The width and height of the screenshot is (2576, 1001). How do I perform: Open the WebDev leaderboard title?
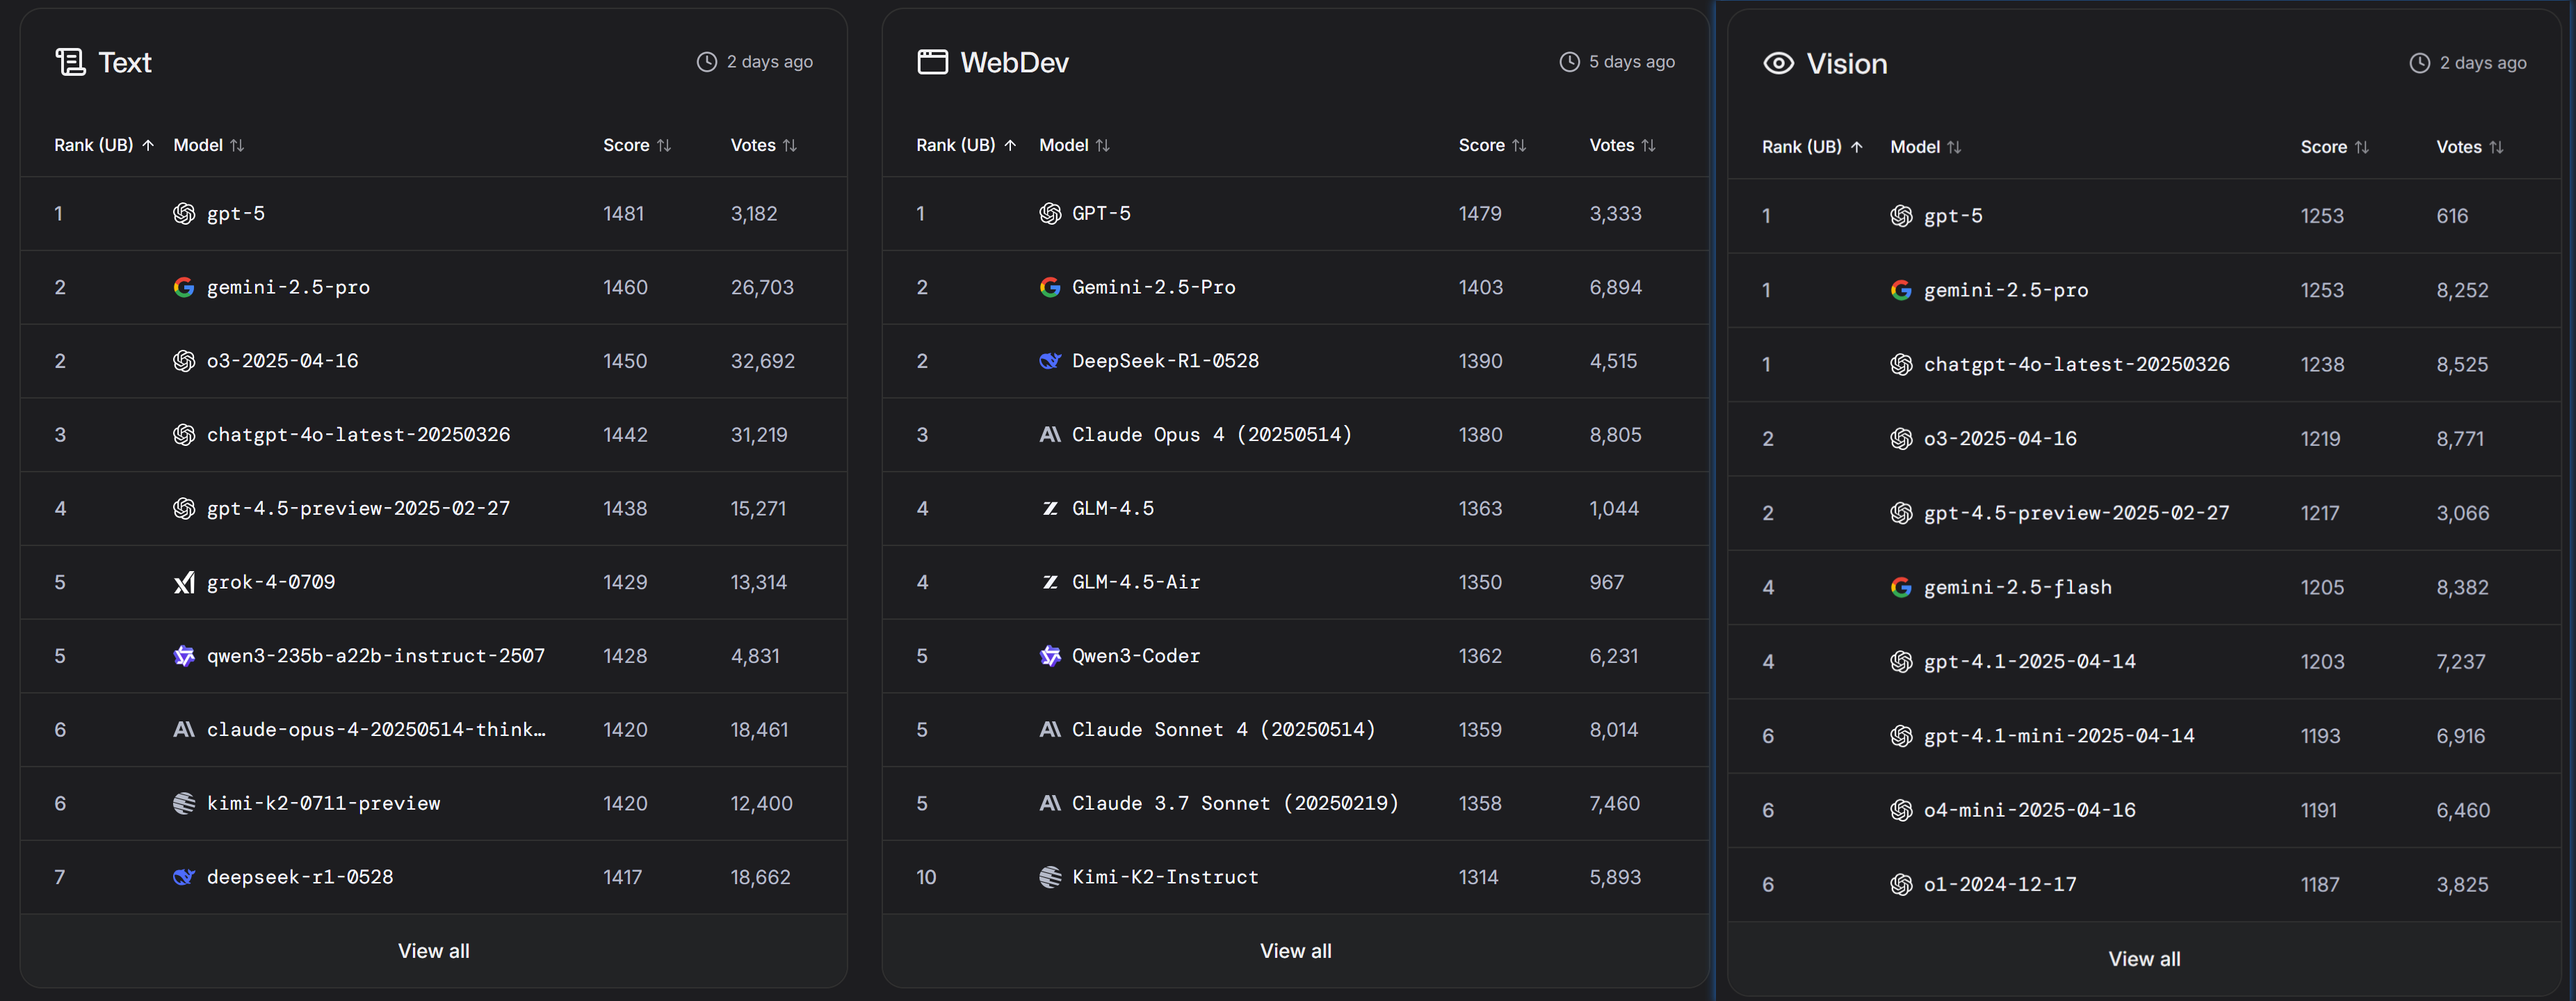click(x=1014, y=62)
